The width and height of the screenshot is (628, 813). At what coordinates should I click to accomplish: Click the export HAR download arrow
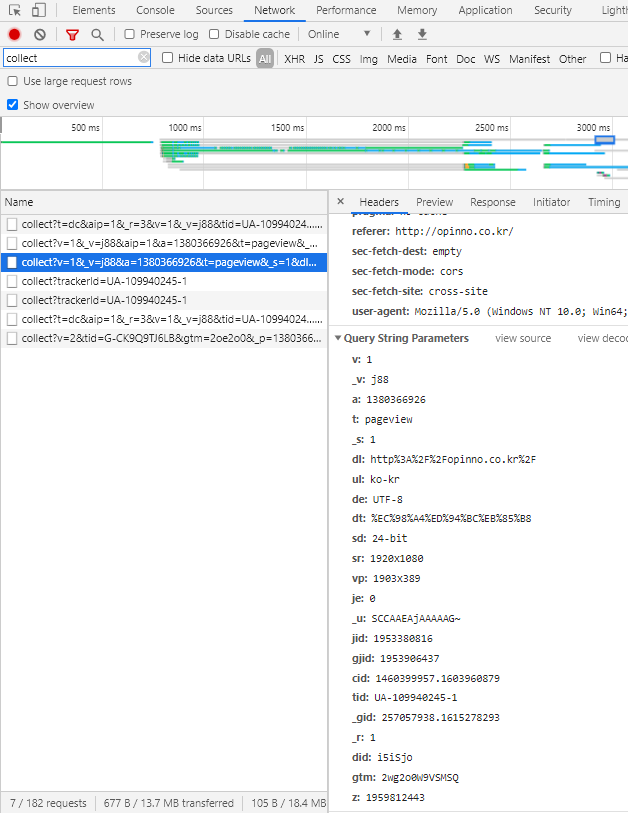click(x=422, y=34)
